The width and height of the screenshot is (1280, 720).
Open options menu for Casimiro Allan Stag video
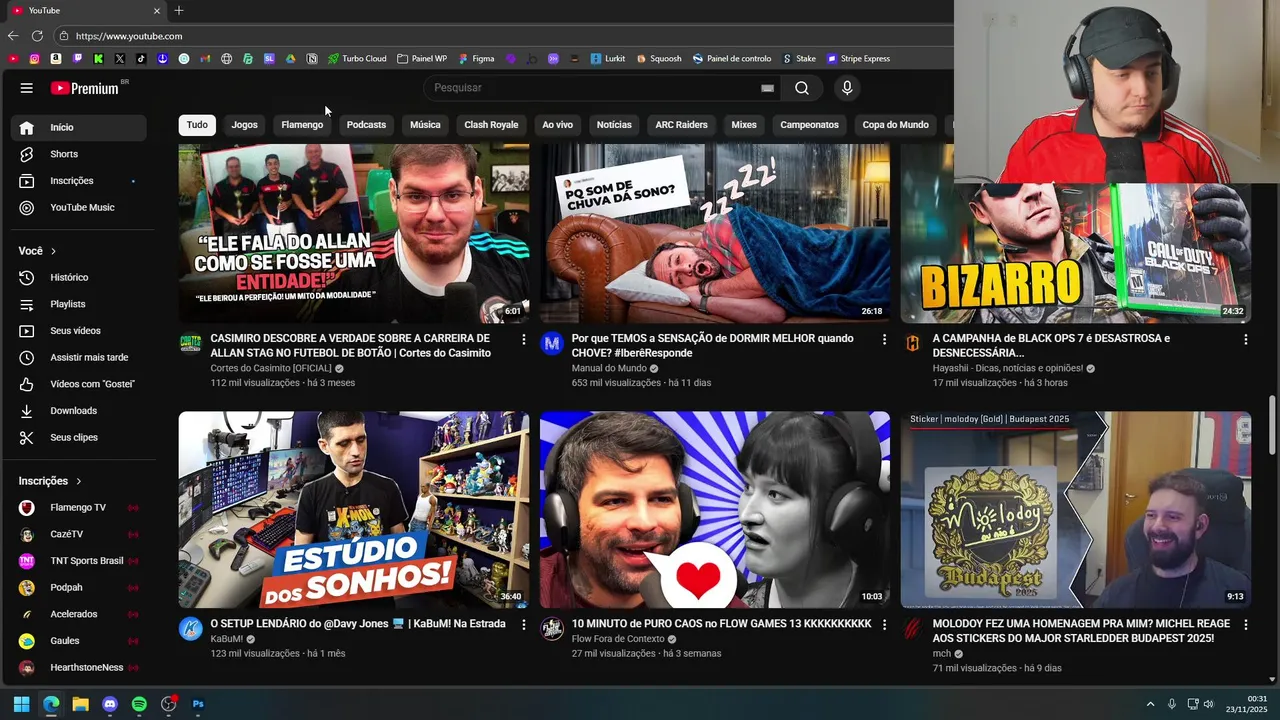click(x=523, y=340)
